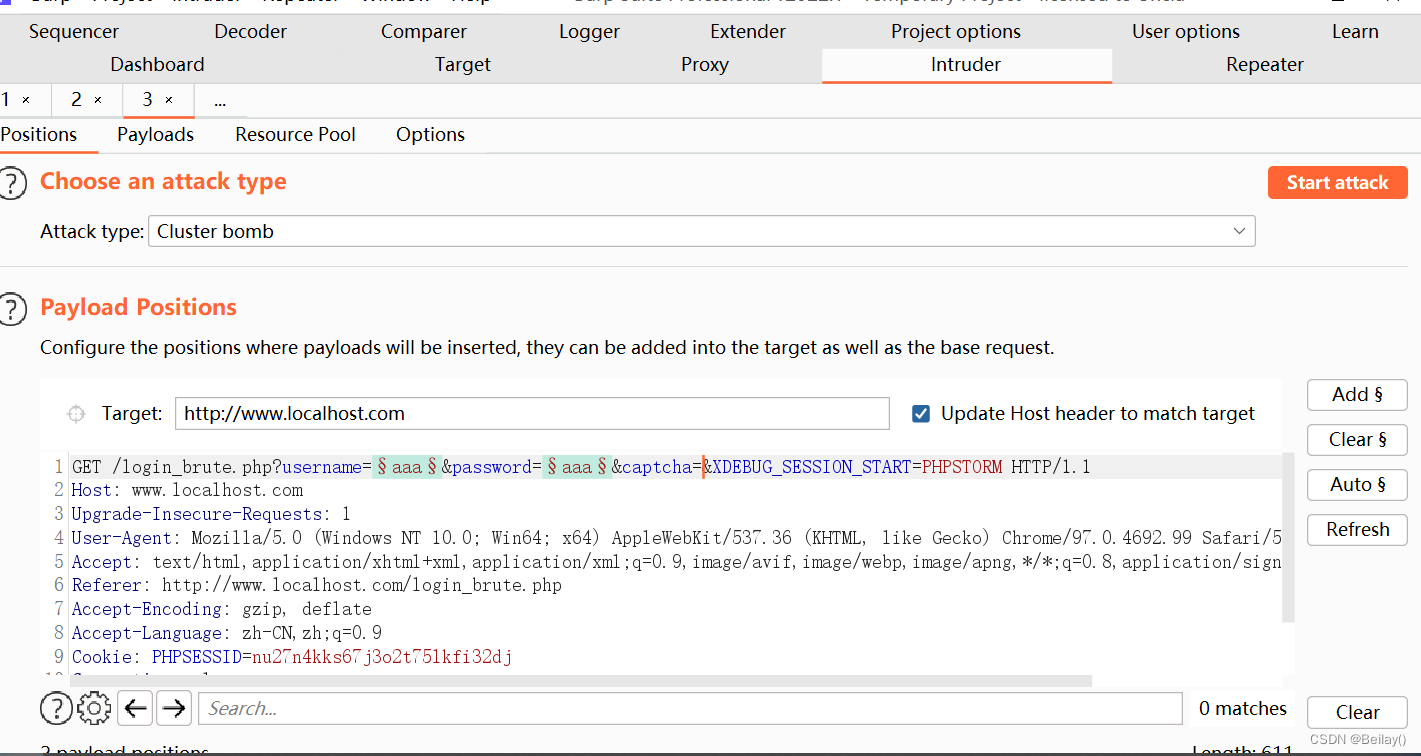Viewport: 1421px width, 756px height.
Task: Open the Payloads sub-tab
Action: pos(155,134)
